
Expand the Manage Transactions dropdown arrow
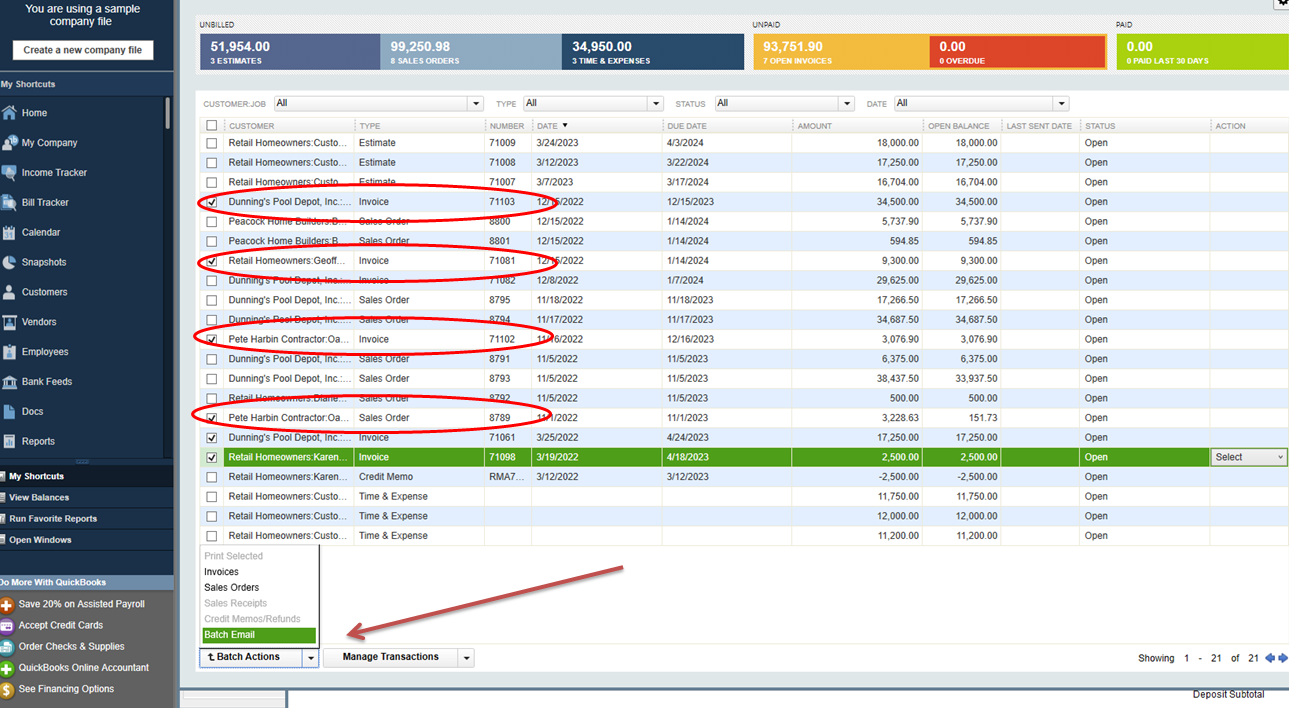[466, 658]
